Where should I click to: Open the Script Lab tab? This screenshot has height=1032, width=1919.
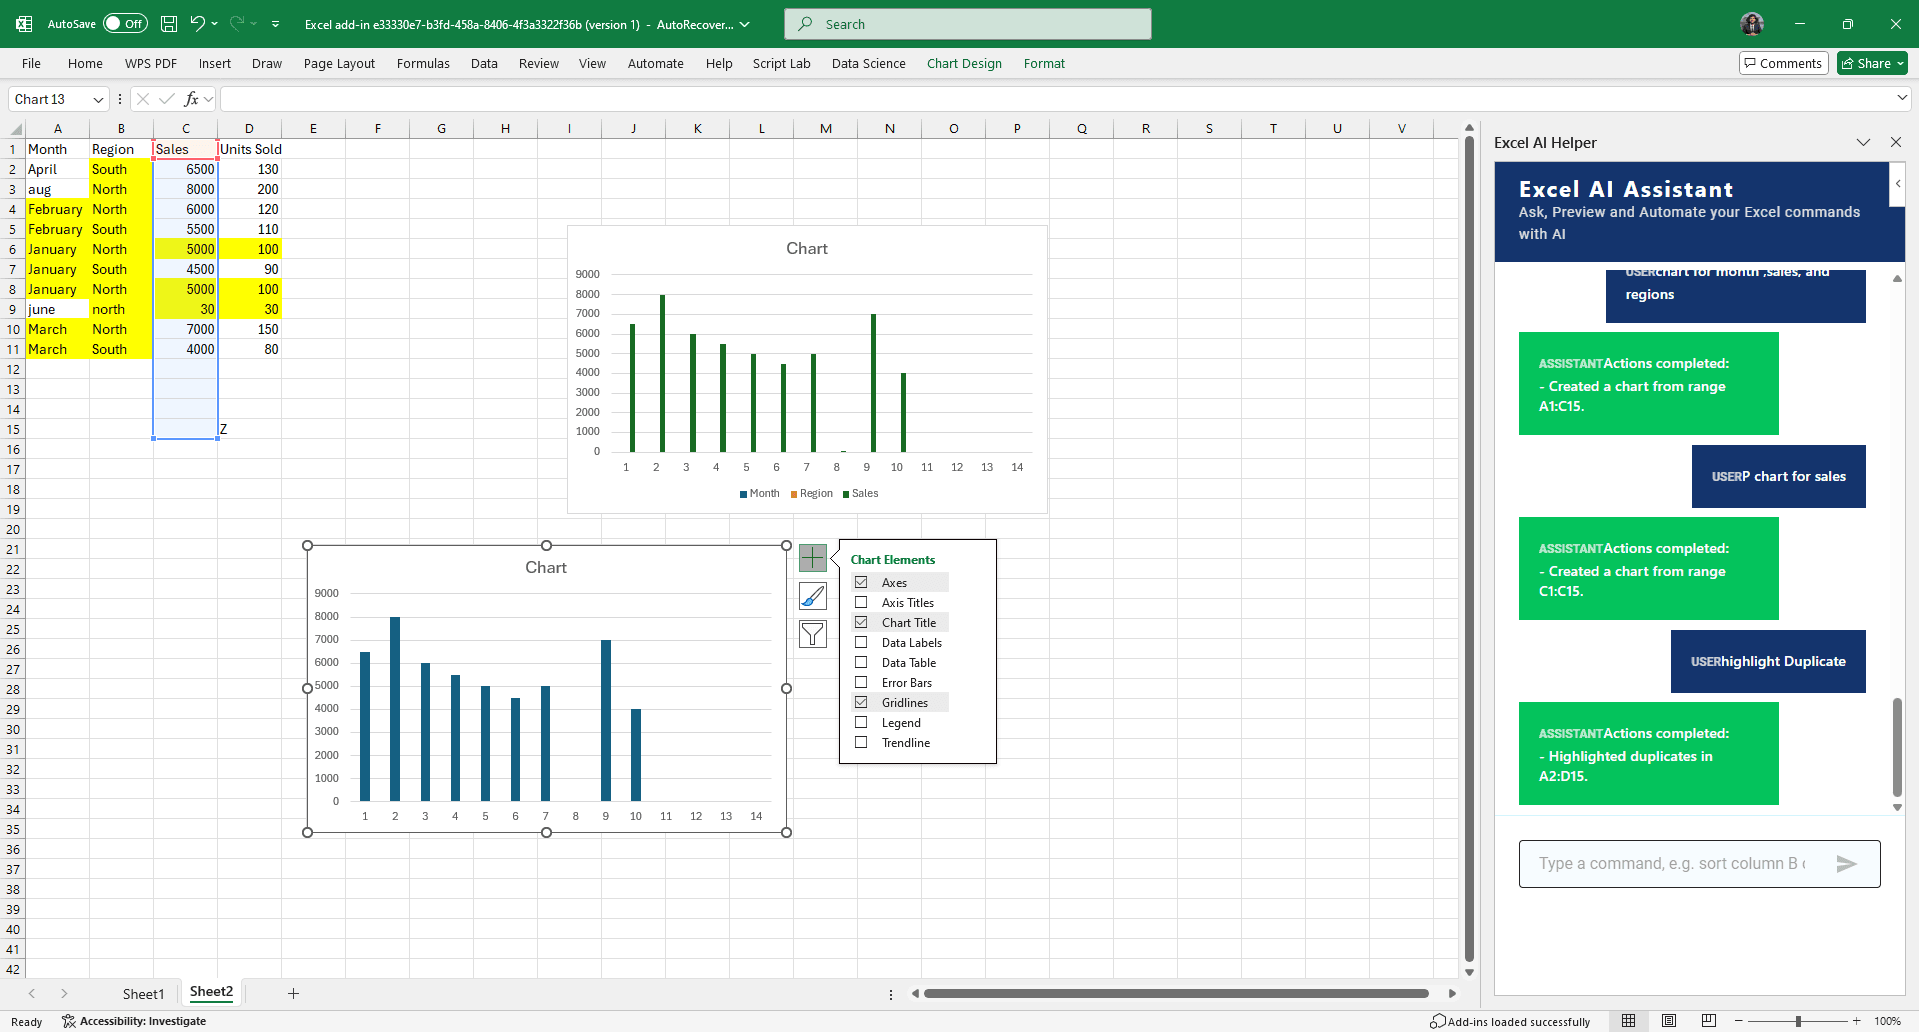(781, 63)
